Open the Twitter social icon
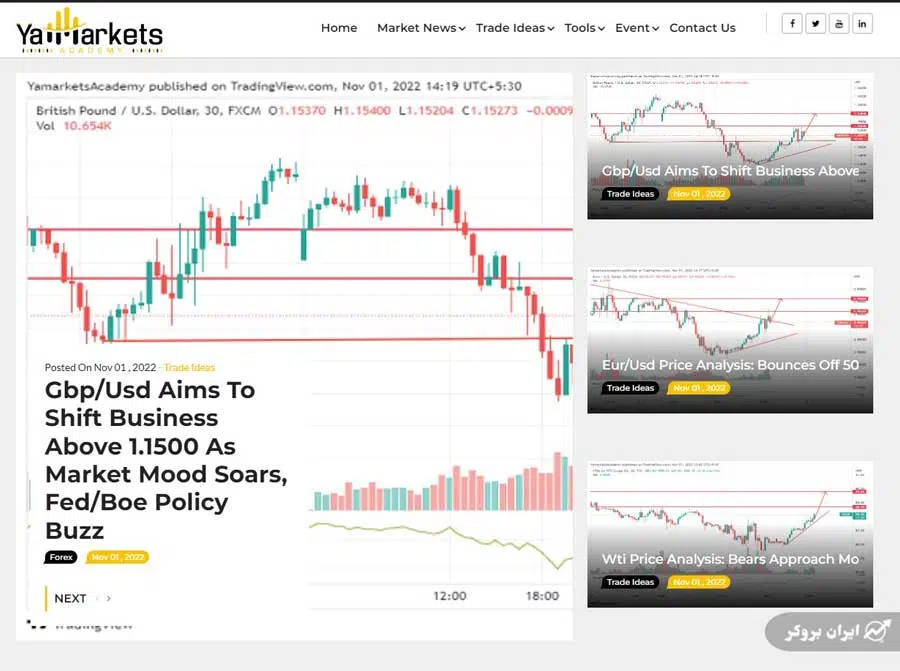 (x=816, y=24)
